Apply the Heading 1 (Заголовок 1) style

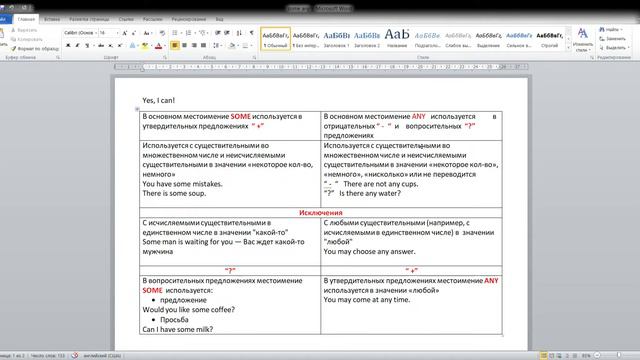point(336,39)
